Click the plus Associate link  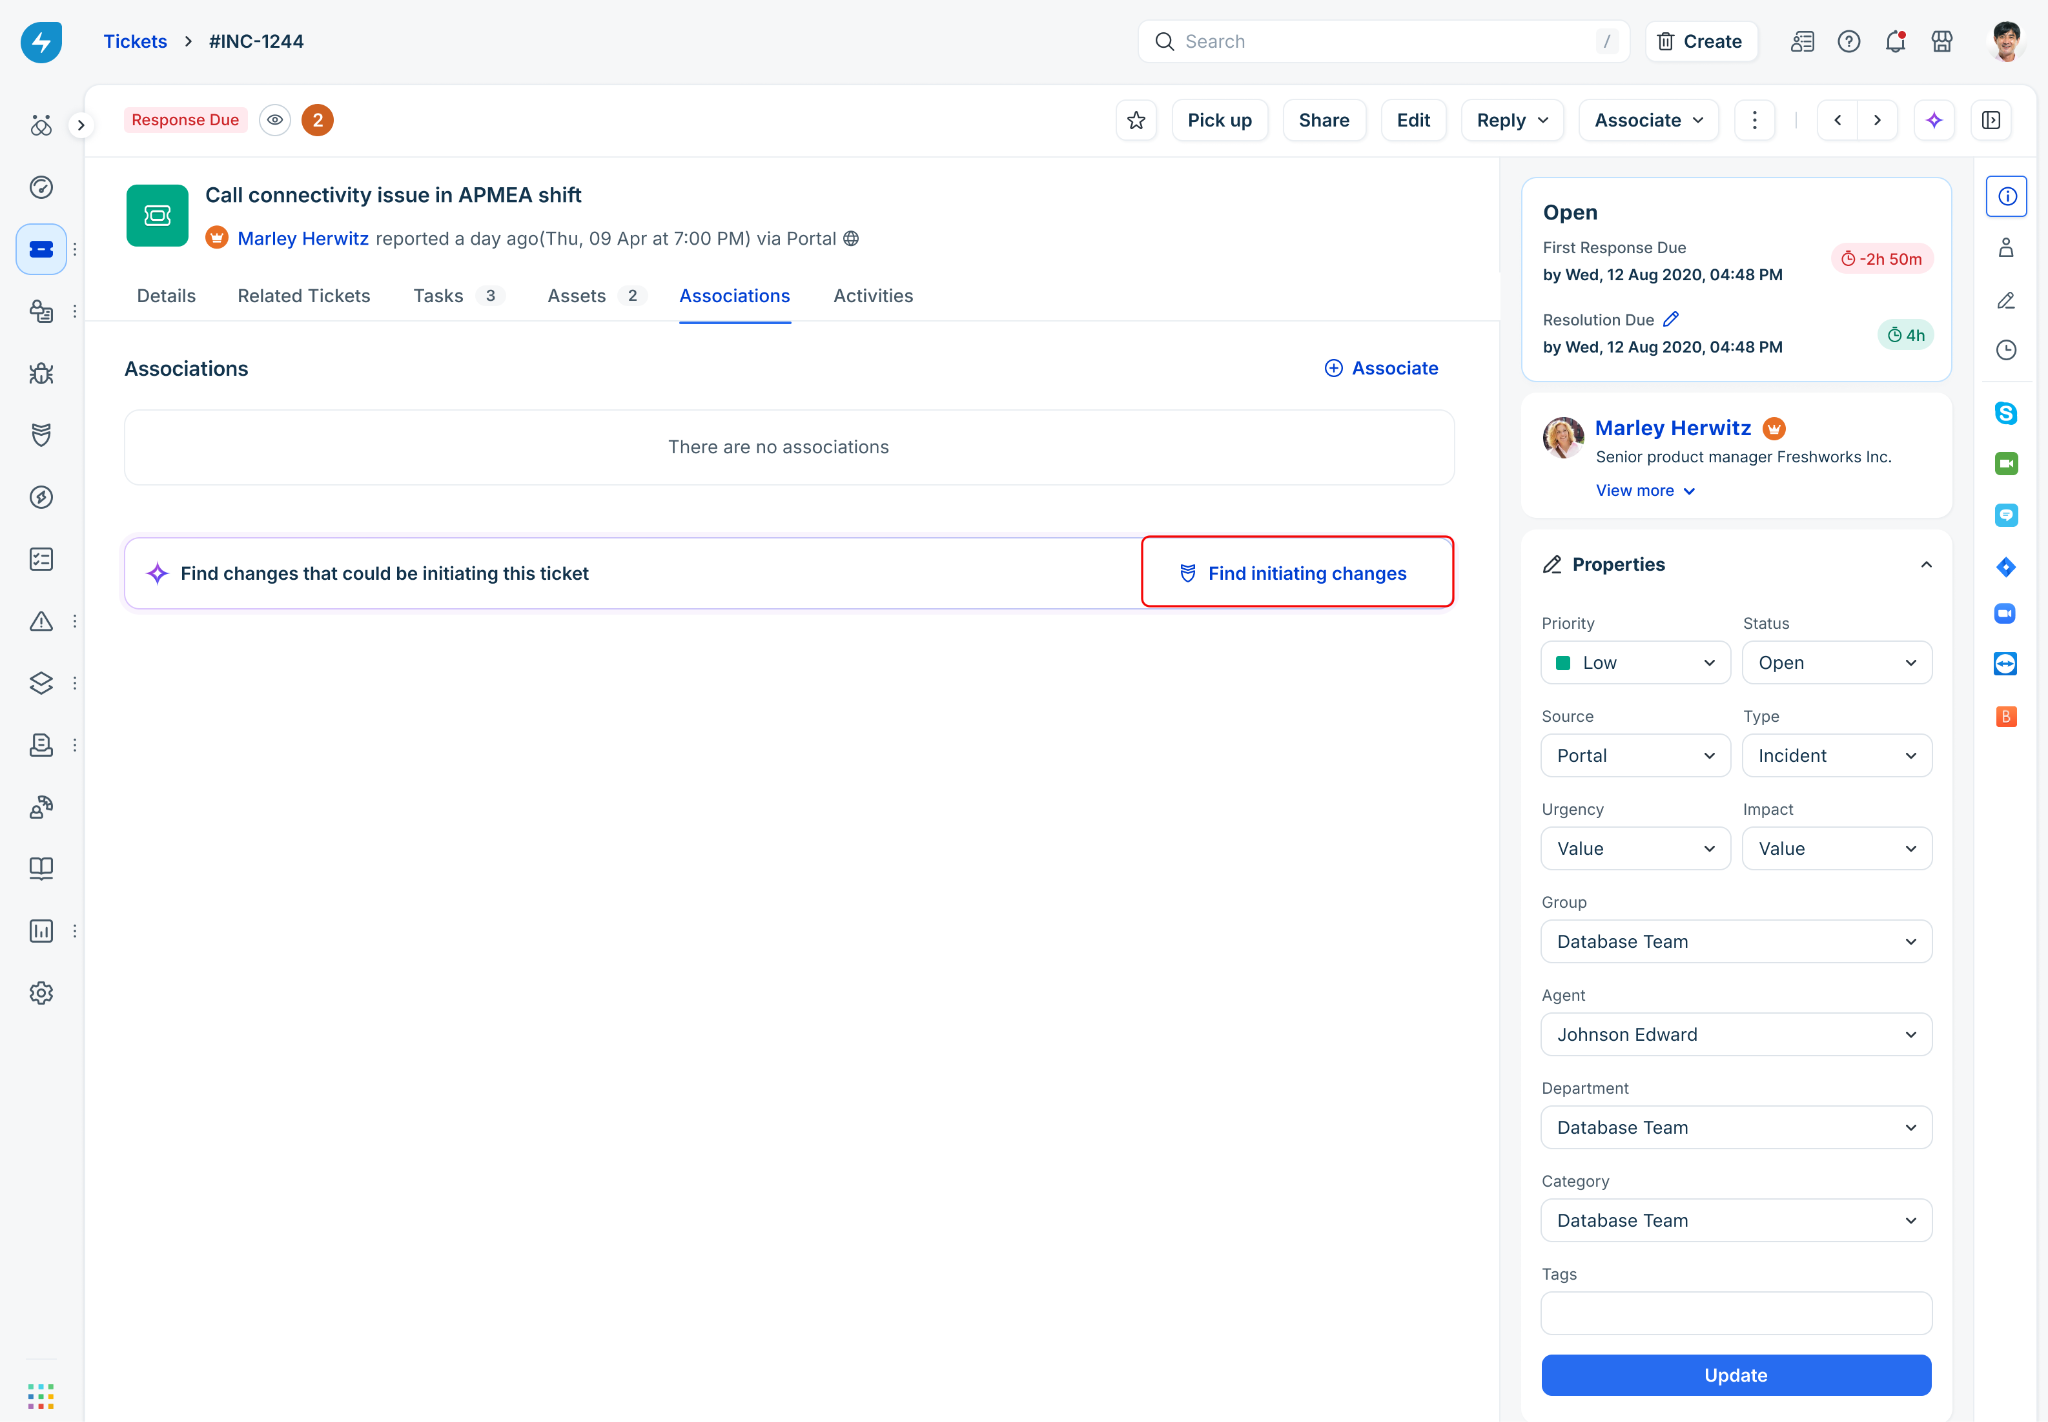click(1381, 368)
